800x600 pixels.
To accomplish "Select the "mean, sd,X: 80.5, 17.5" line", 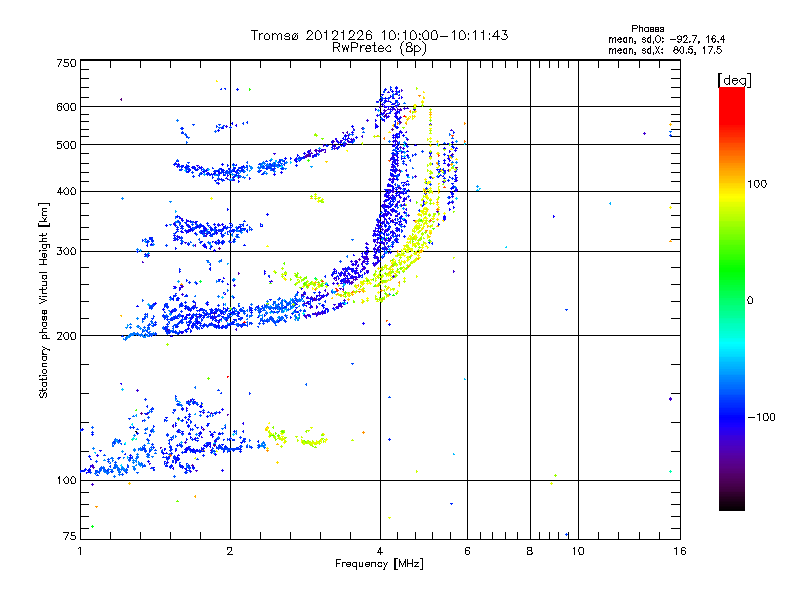I will [665, 50].
